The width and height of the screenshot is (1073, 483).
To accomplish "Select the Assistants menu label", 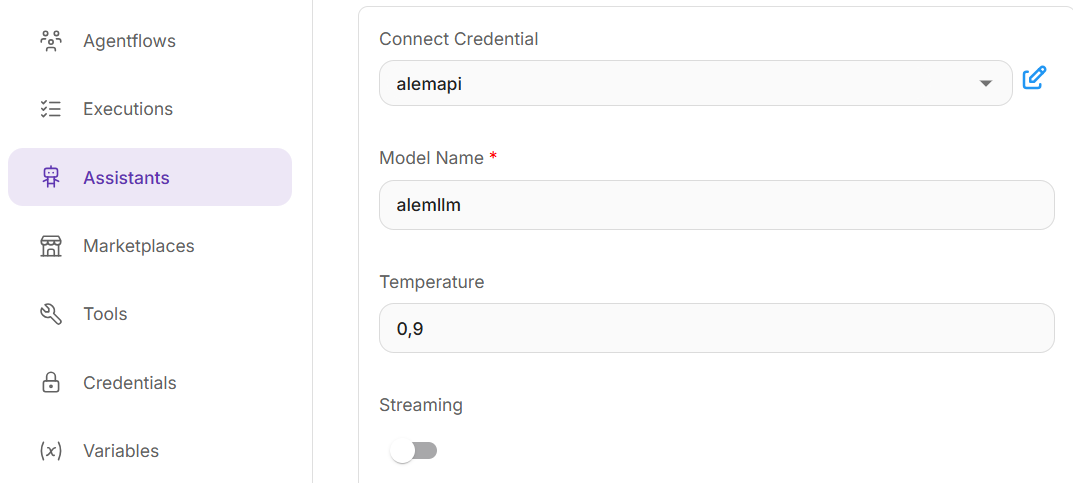I will [x=126, y=178].
